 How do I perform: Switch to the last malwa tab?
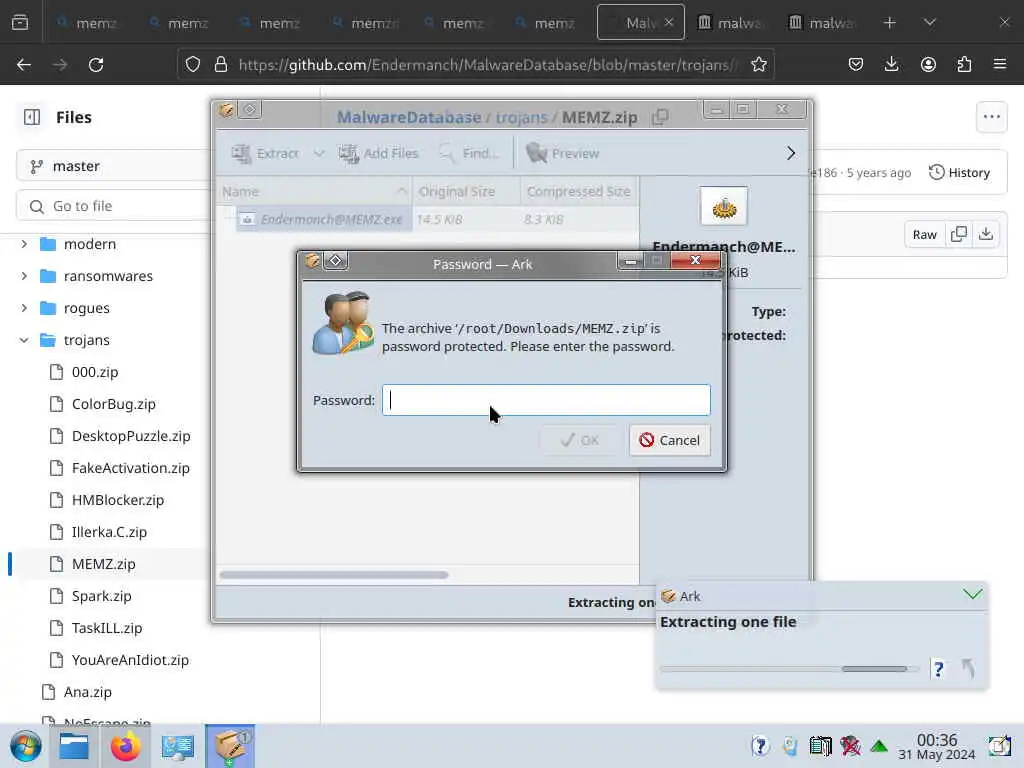click(x=822, y=23)
